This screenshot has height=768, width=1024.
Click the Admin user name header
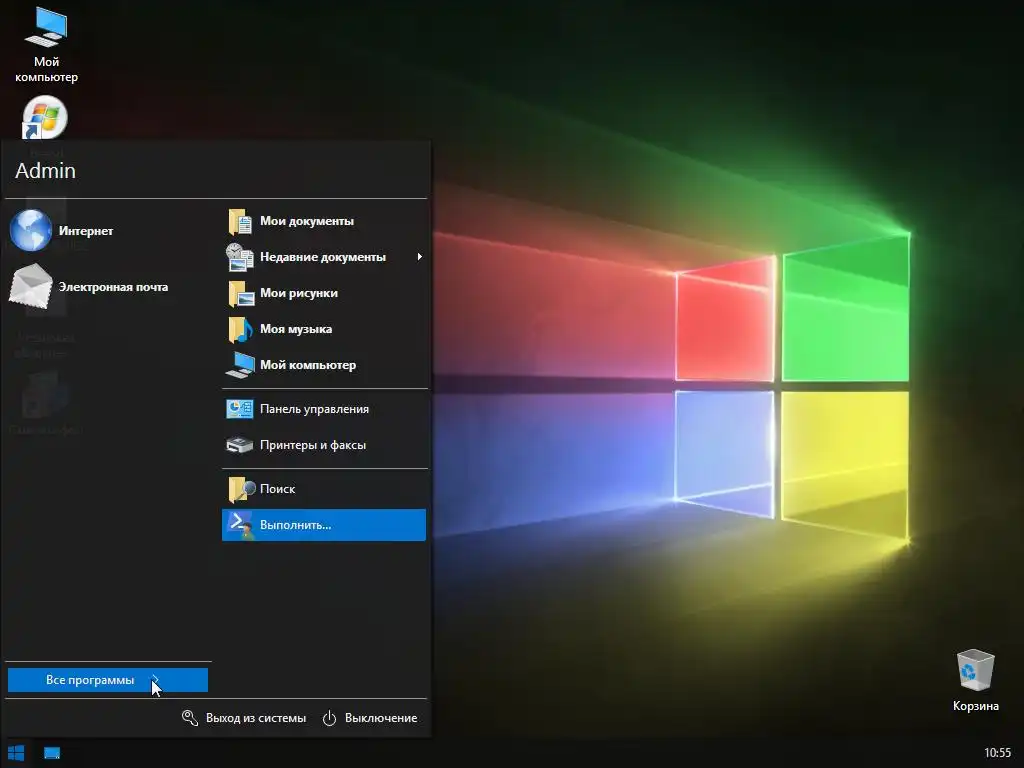pyautogui.click(x=45, y=170)
